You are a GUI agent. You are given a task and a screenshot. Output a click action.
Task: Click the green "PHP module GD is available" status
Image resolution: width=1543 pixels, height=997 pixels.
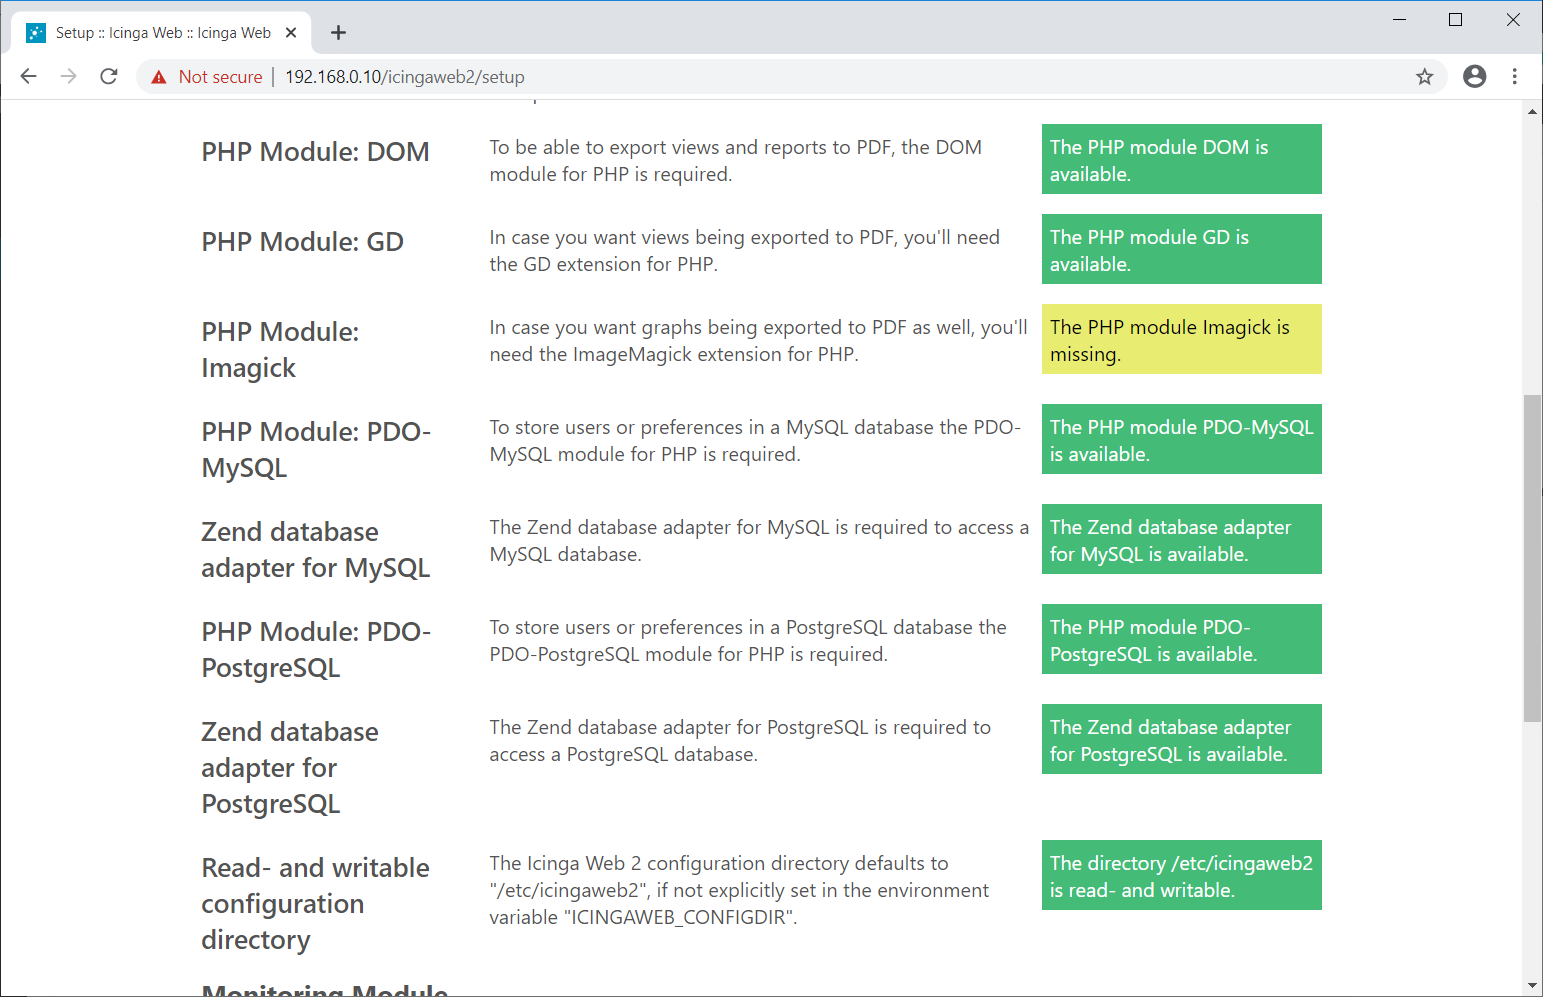(1181, 249)
